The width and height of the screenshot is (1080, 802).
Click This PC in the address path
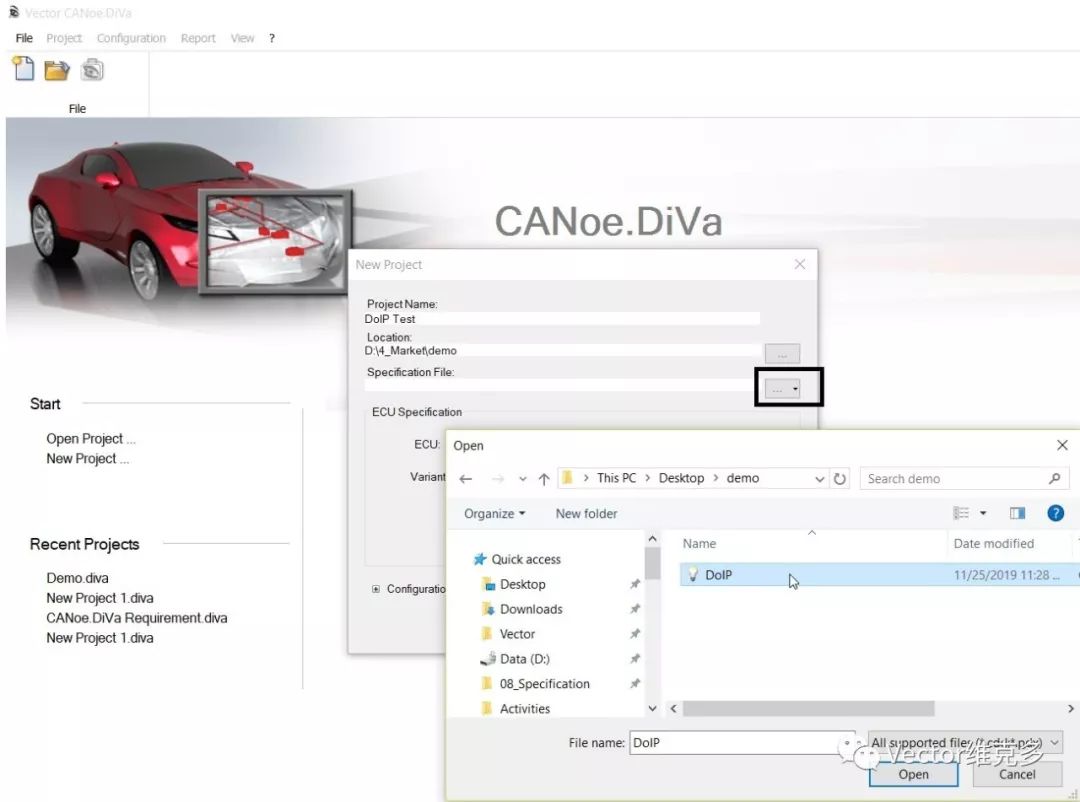point(616,478)
